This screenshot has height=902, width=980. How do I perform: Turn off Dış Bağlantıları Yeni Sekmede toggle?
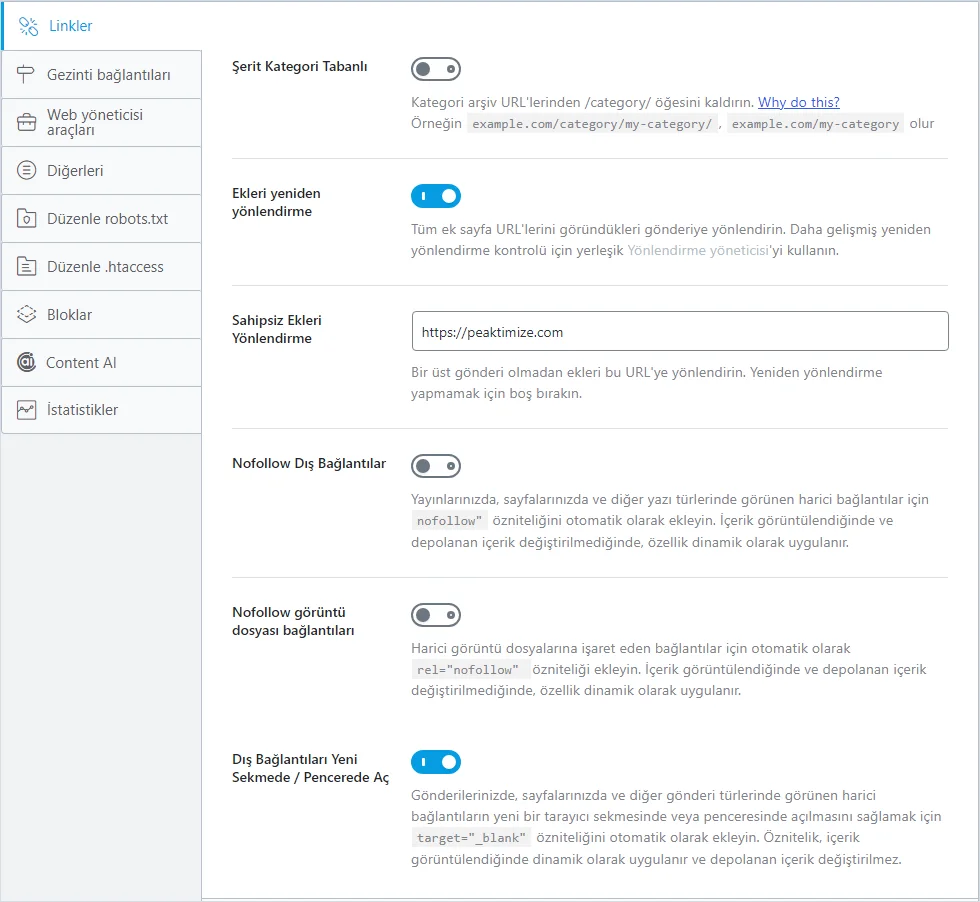click(x=436, y=762)
